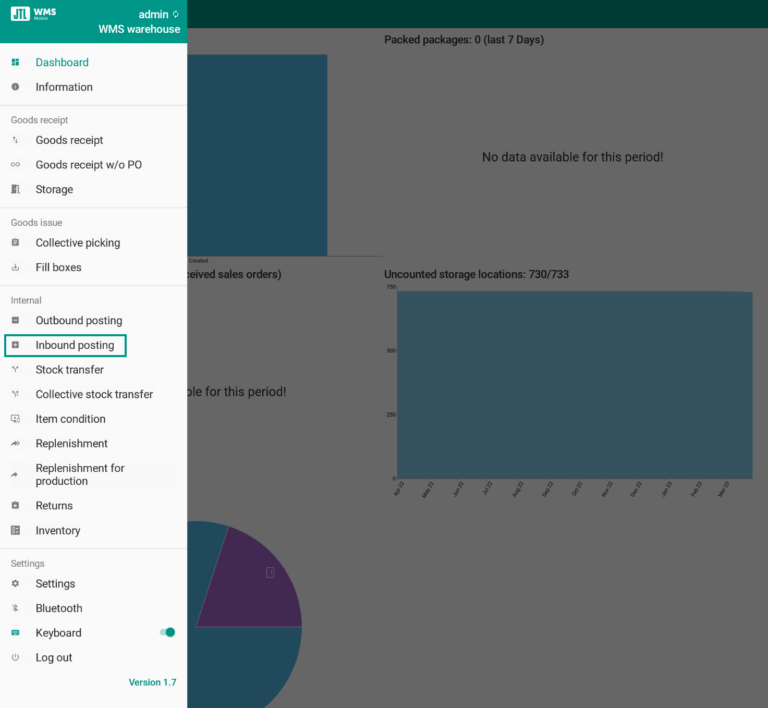768x708 pixels.
Task: Click the Replenishment arrow icon
Action: click(15, 443)
